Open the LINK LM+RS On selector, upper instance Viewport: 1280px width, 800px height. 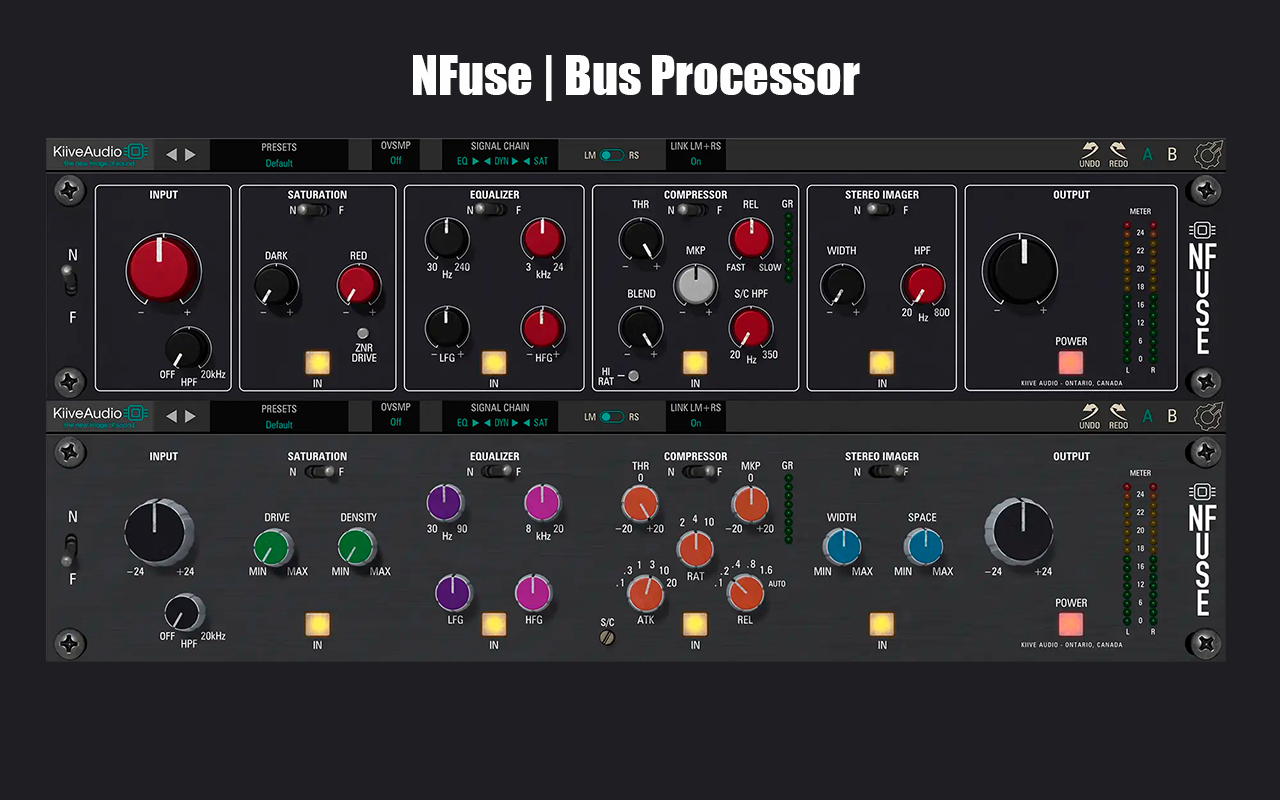point(695,155)
